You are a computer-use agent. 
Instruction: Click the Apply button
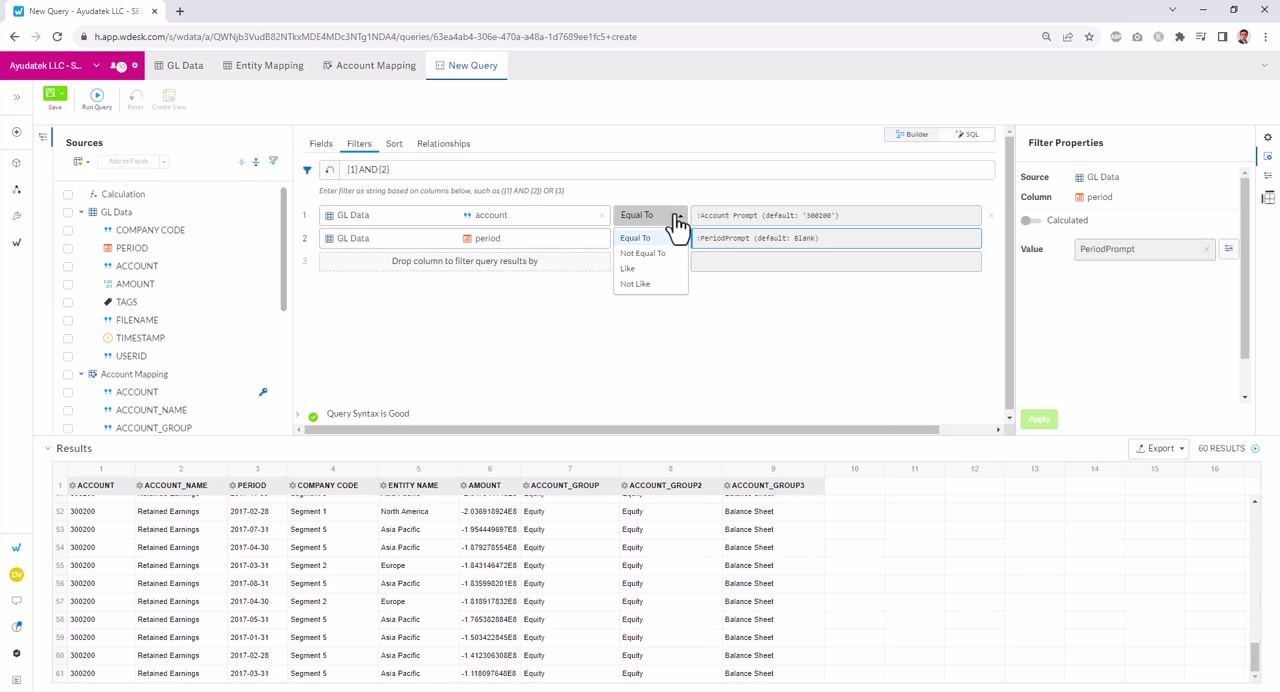pyautogui.click(x=1039, y=419)
